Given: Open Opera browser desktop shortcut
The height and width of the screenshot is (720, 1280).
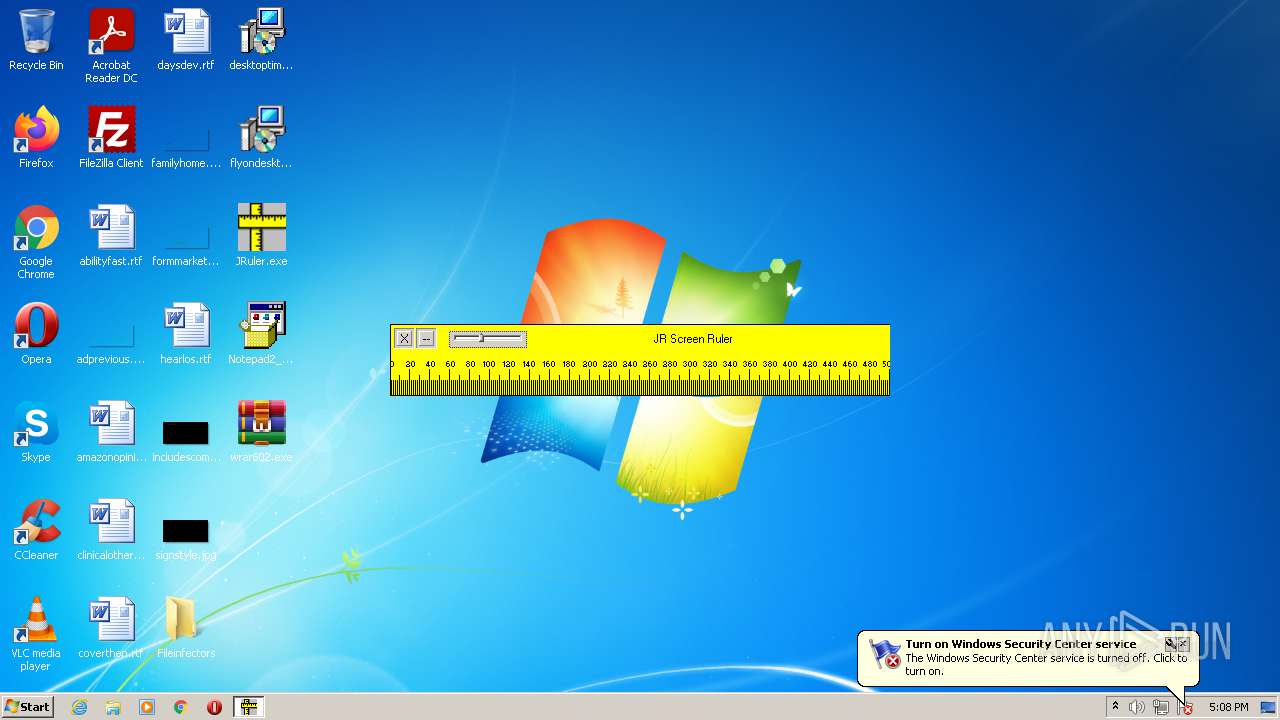Looking at the screenshot, I should [x=36, y=334].
